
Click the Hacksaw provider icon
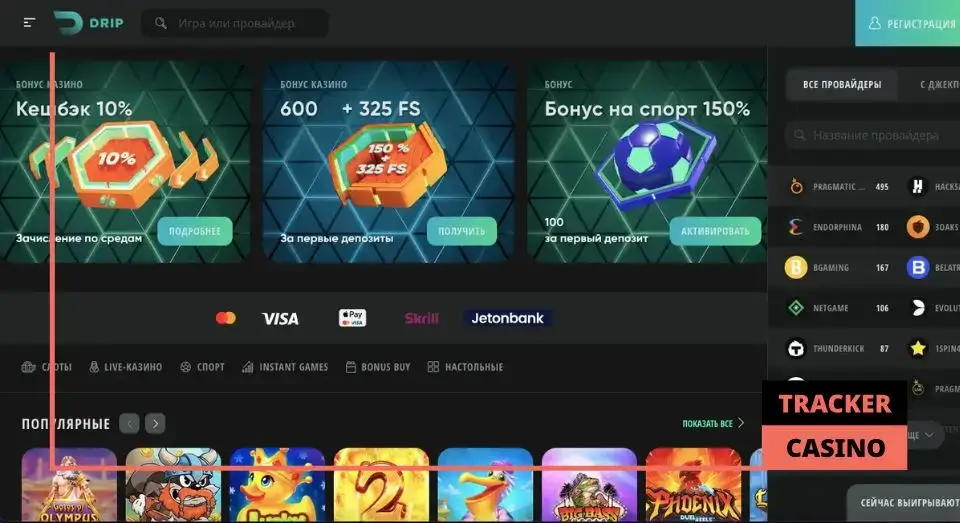pyautogui.click(x=917, y=186)
